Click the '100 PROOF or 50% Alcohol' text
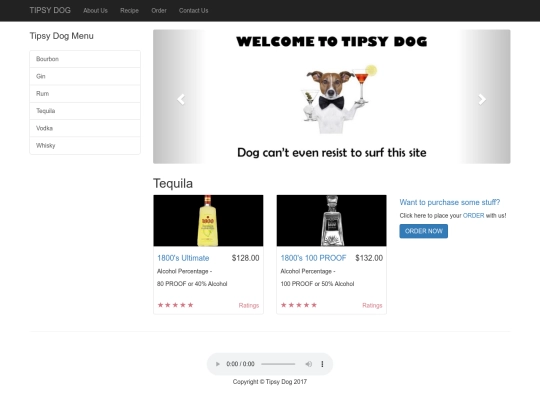The width and height of the screenshot is (540, 405). [317, 284]
